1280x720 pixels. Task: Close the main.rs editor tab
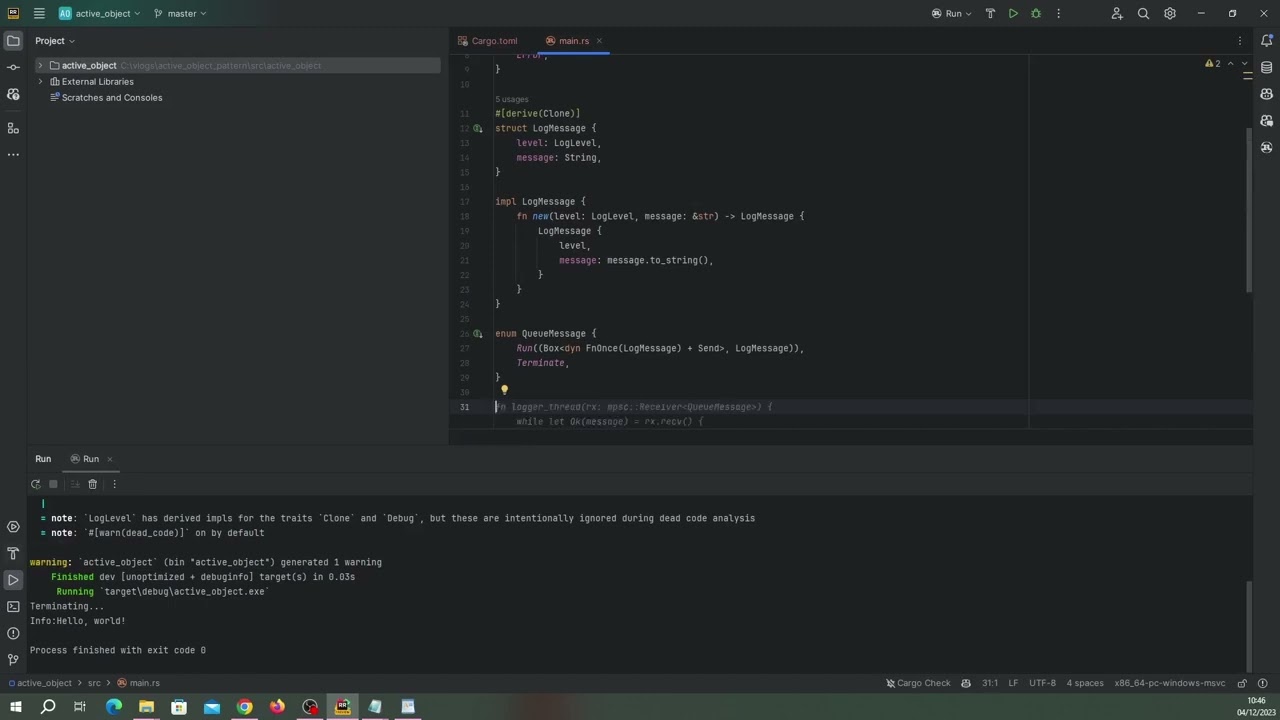(599, 41)
